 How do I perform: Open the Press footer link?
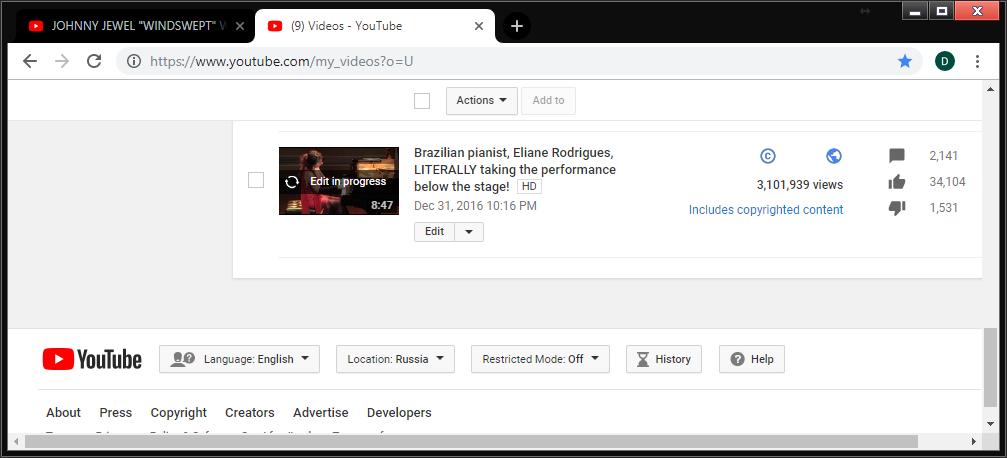116,412
